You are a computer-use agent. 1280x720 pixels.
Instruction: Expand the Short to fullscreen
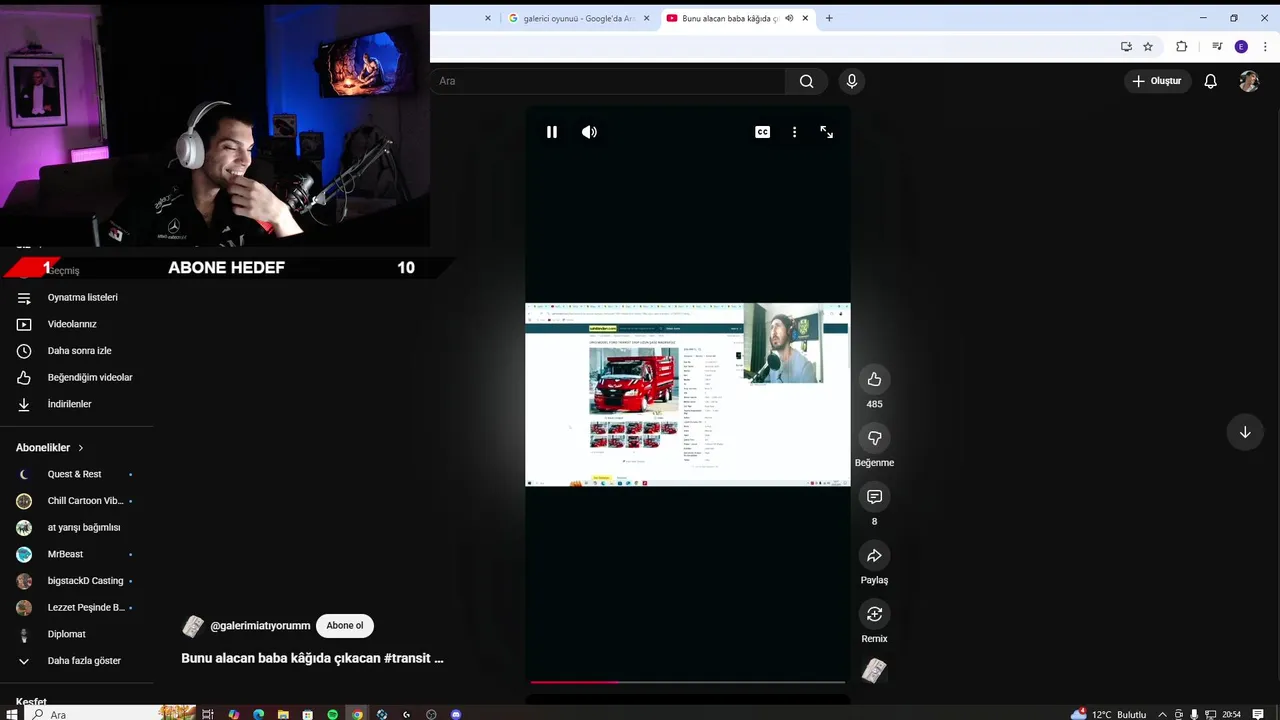826,132
